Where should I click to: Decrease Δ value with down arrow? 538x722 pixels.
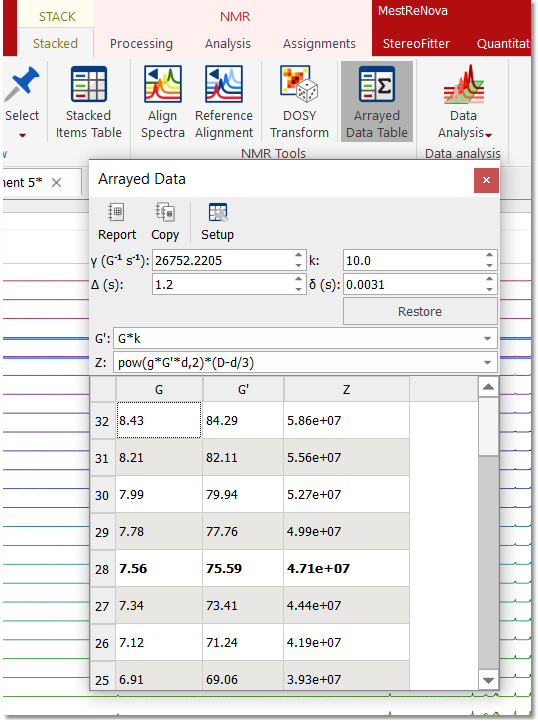[298, 290]
